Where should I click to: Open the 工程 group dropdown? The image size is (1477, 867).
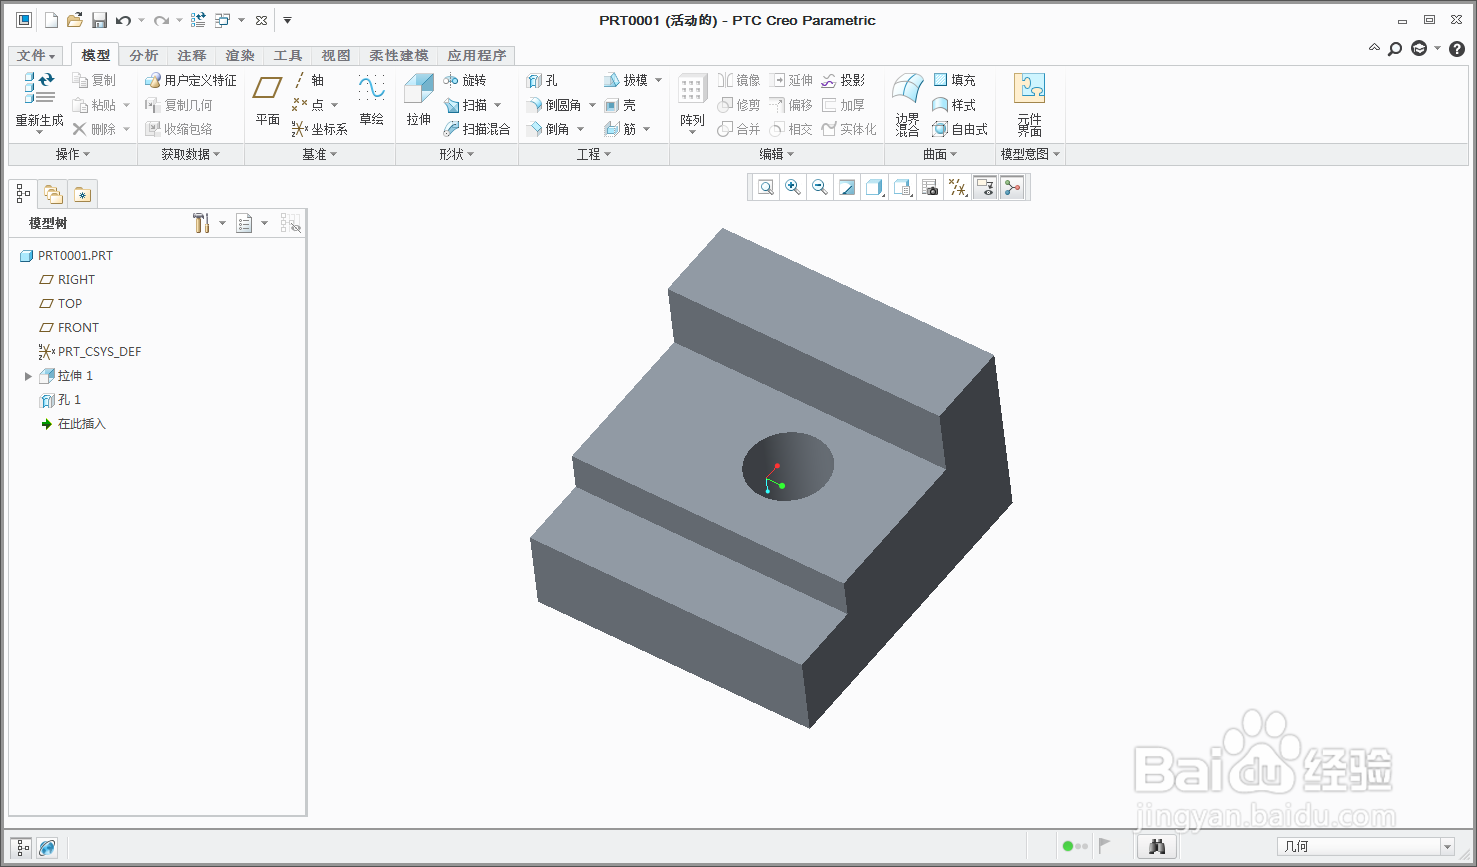(x=594, y=154)
